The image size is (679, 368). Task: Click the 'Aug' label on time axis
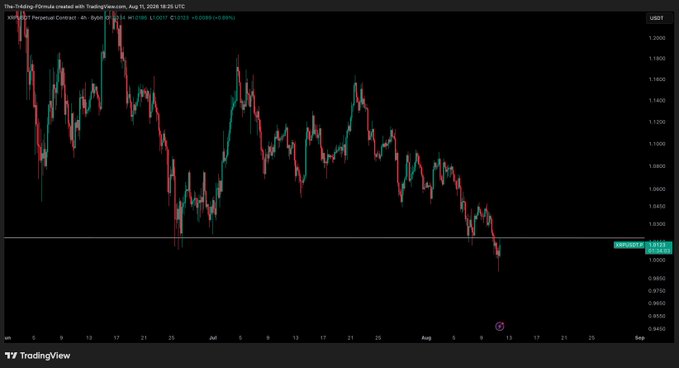(x=427, y=338)
